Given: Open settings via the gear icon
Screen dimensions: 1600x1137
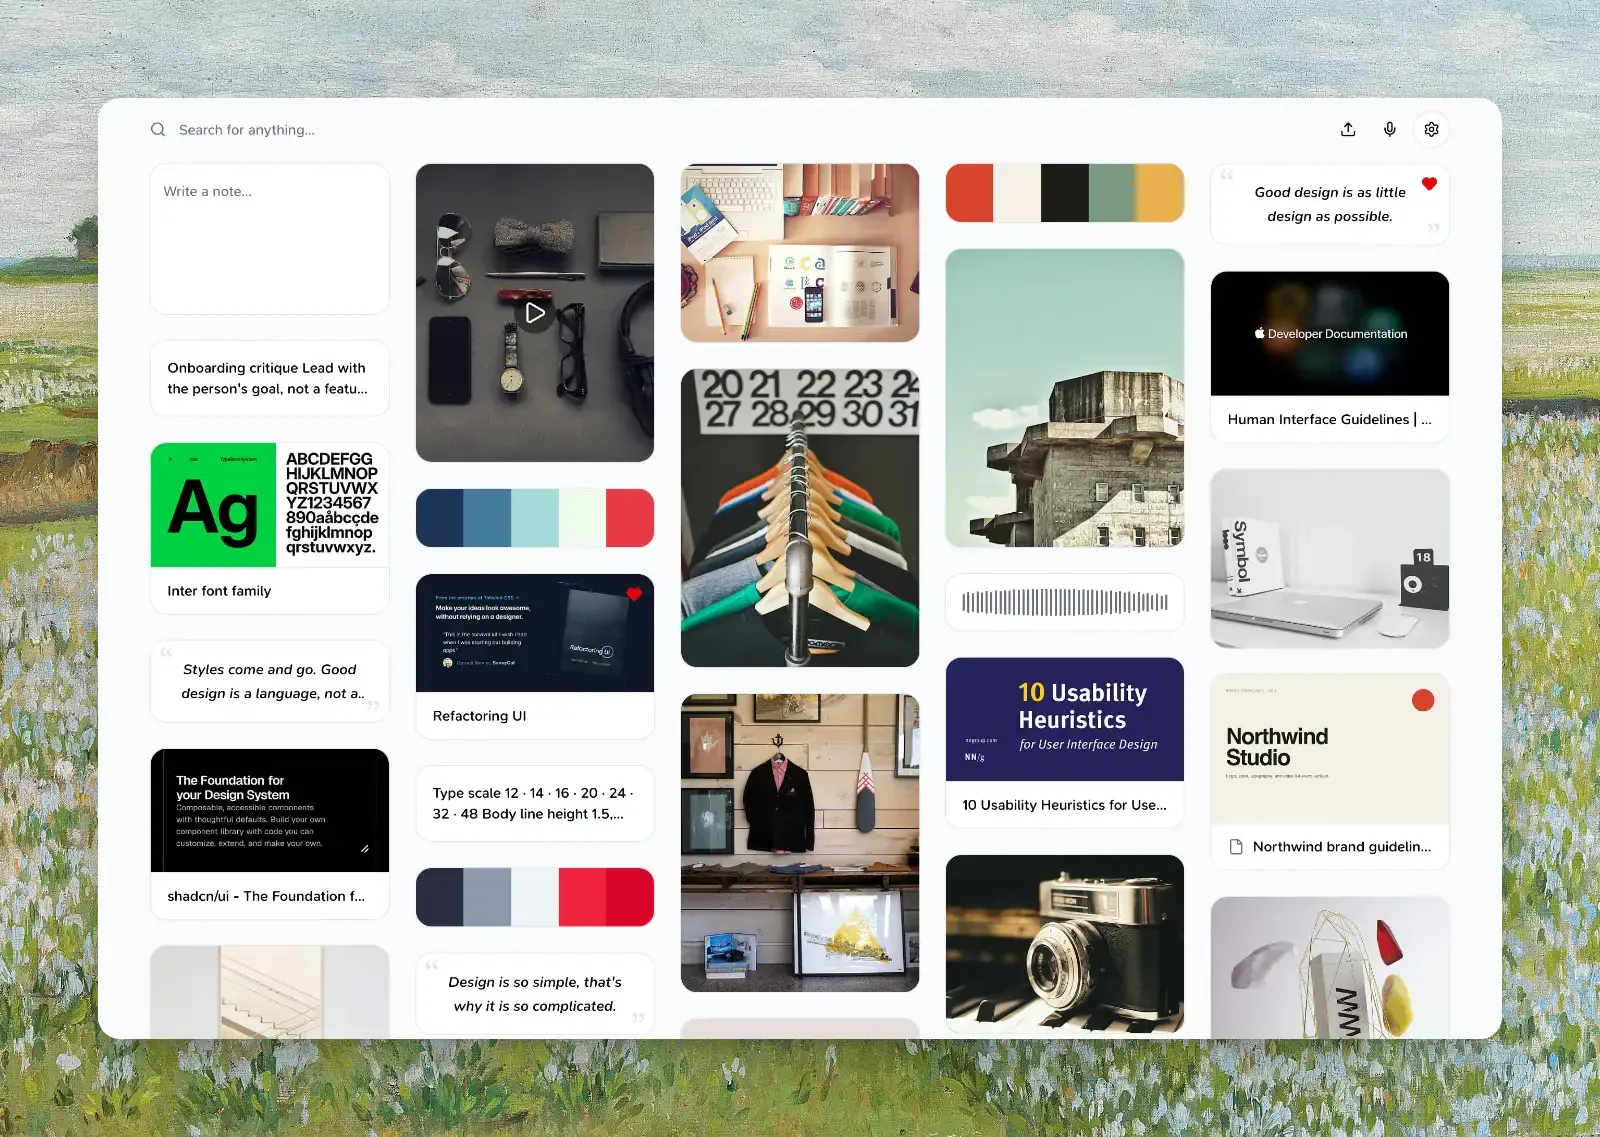Looking at the screenshot, I should click(1432, 130).
